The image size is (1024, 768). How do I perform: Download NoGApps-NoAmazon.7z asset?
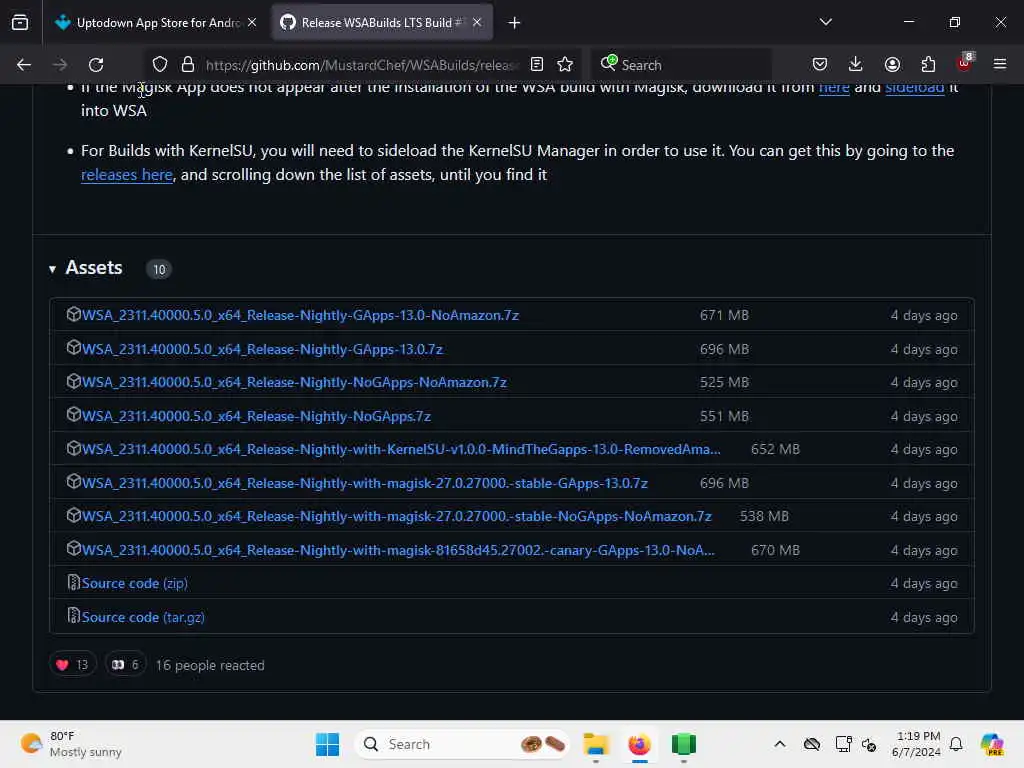tap(294, 383)
